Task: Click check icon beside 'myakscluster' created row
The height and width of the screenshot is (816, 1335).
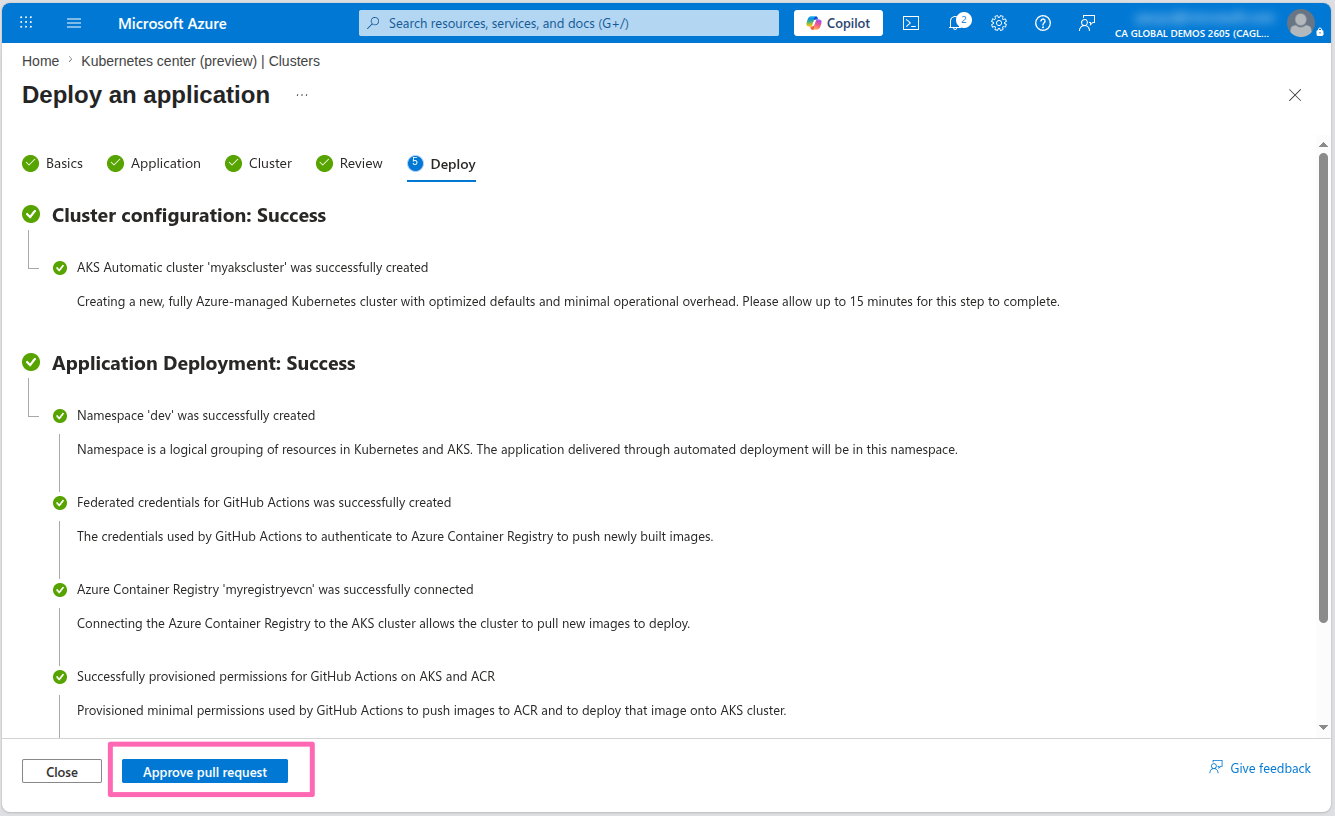Action: point(60,268)
